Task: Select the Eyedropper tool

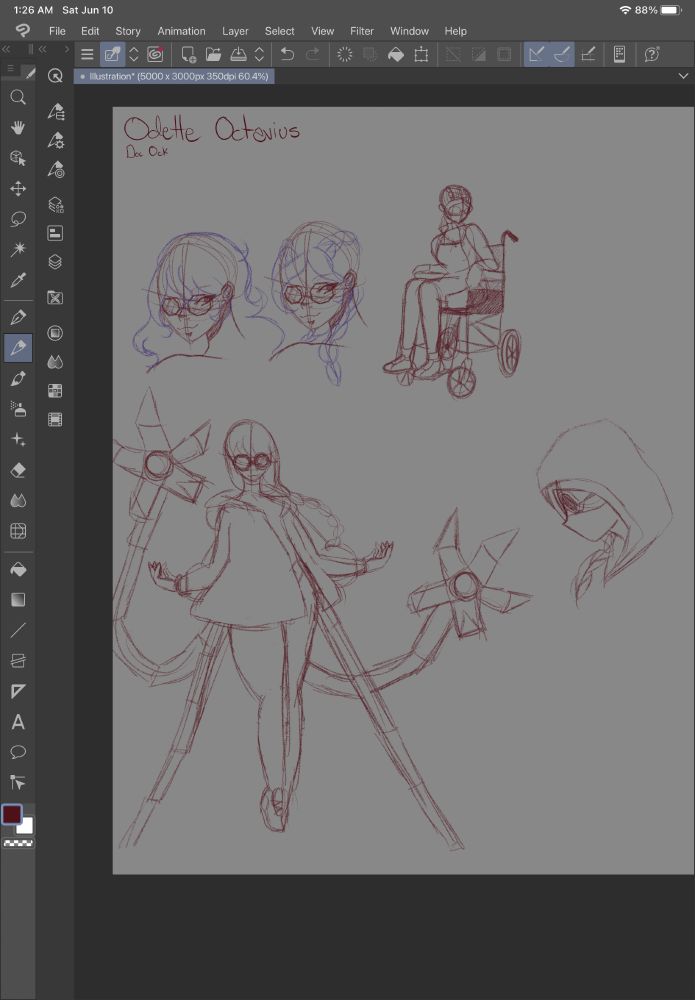Action: [x=18, y=280]
